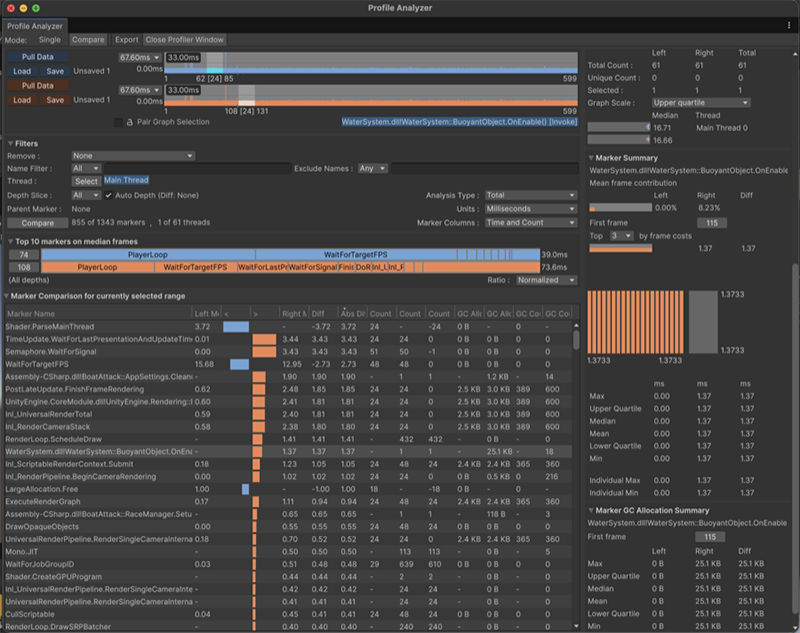Collapse the Marker Comparison section
Viewport: 800px width, 633px height.
[x=6, y=296]
